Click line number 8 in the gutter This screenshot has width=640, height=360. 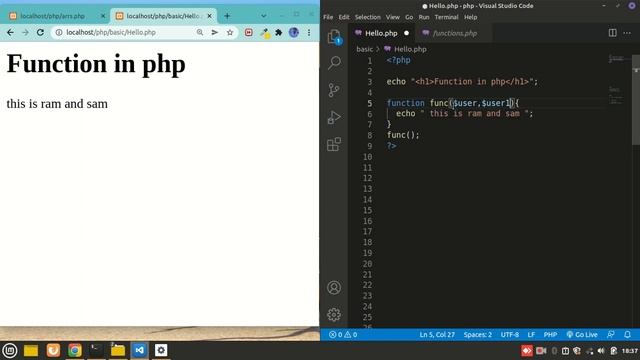(x=369, y=135)
